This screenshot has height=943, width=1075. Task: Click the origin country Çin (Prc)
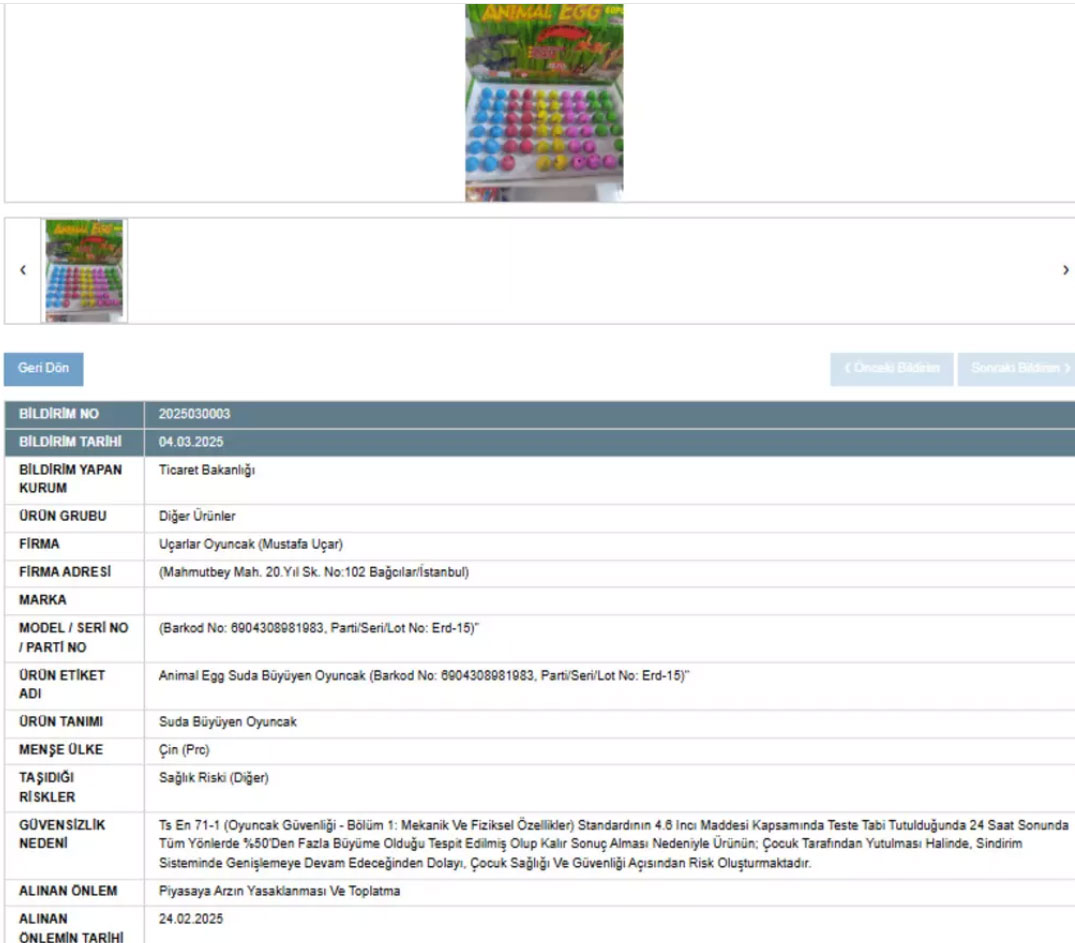click(184, 750)
